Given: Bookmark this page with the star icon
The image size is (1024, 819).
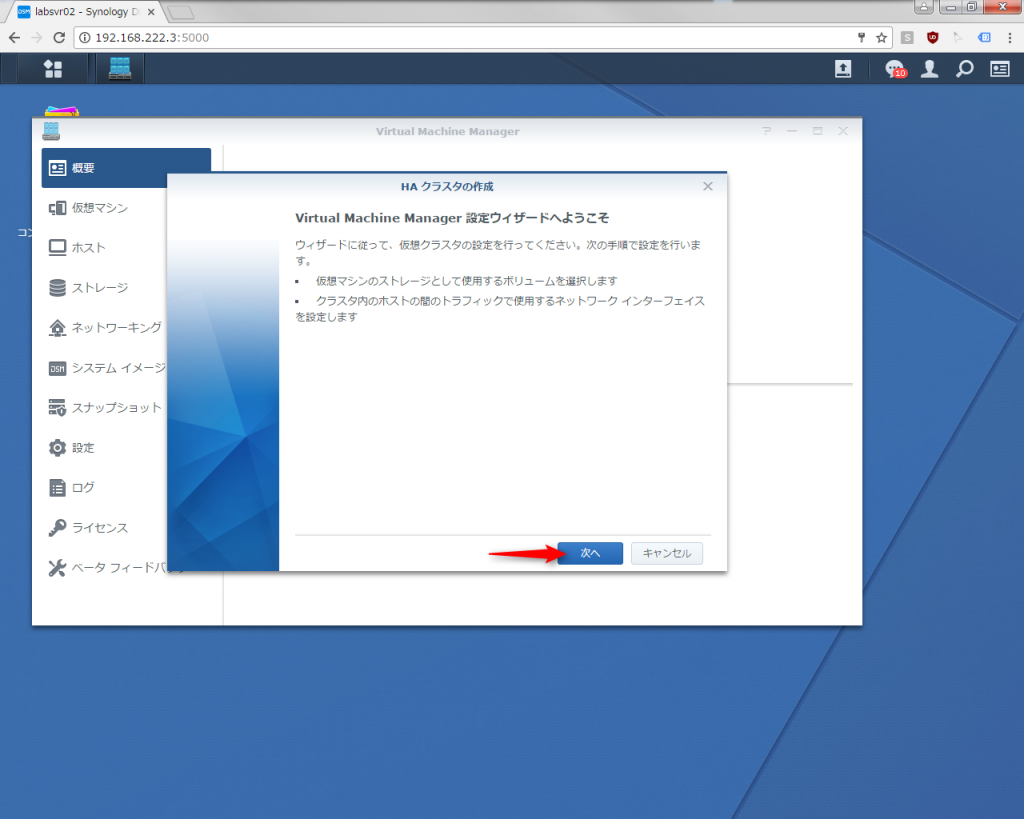Looking at the screenshot, I should pos(882,38).
